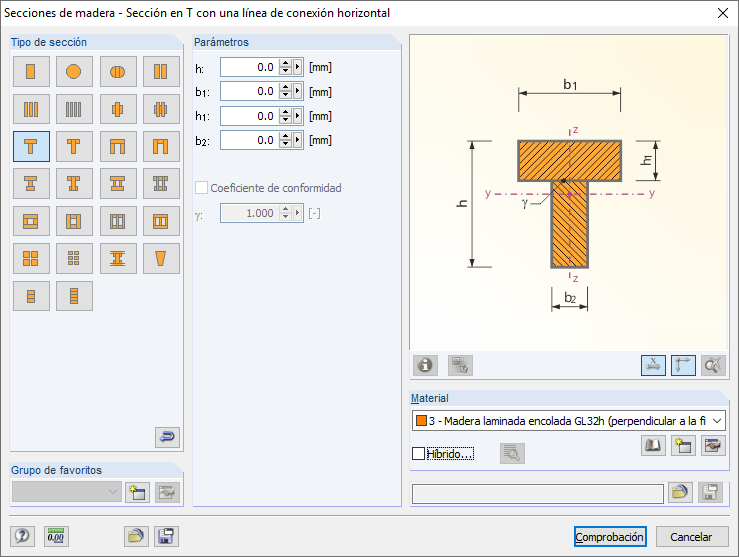Click the section name text field

tap(538, 494)
